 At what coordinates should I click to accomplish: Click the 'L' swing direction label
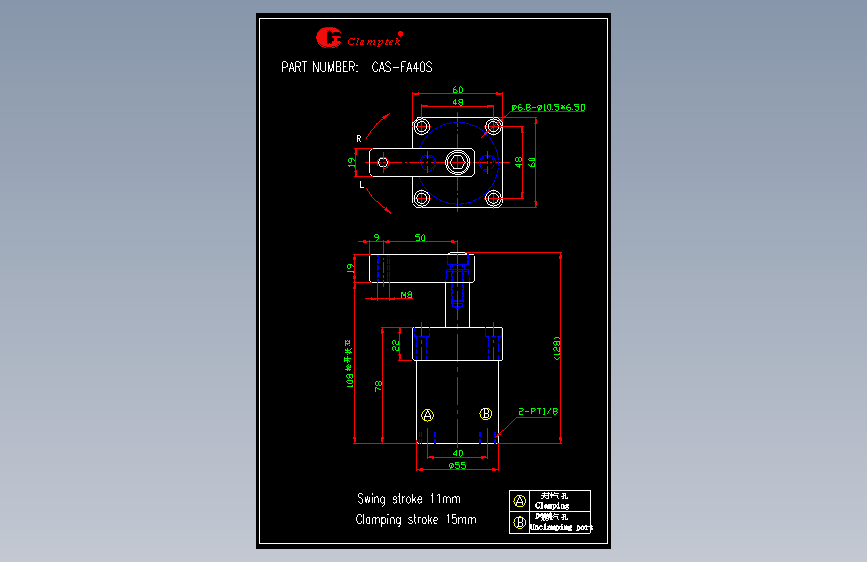pos(362,185)
